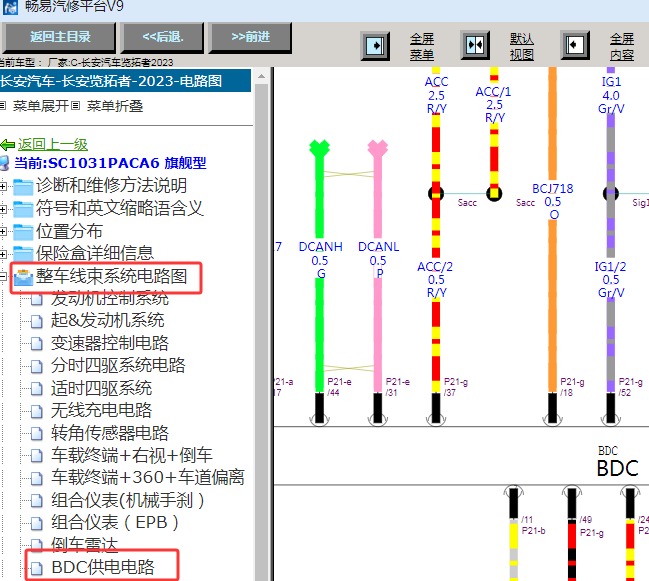Screen dimensions: 649x581
Task: Open the 分时四驱系统电路 diagram
Action: (118, 365)
